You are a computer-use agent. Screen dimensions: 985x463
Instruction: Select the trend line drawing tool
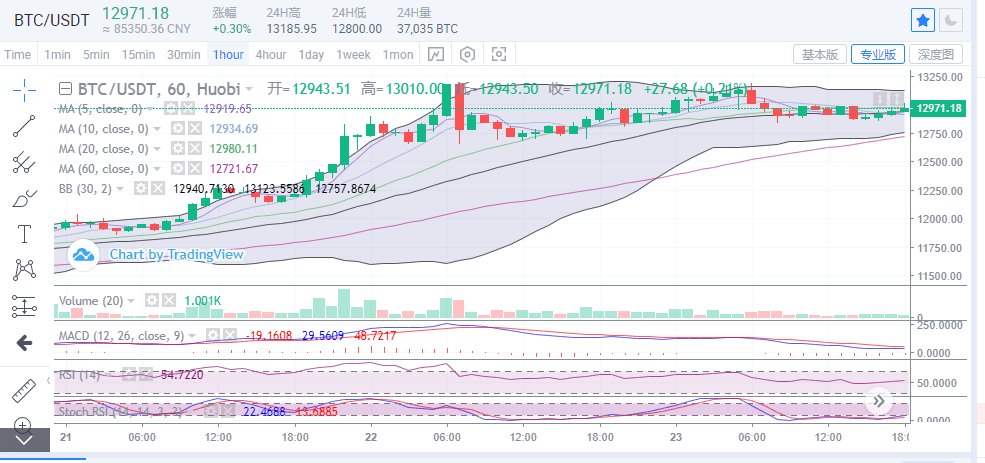(x=24, y=126)
